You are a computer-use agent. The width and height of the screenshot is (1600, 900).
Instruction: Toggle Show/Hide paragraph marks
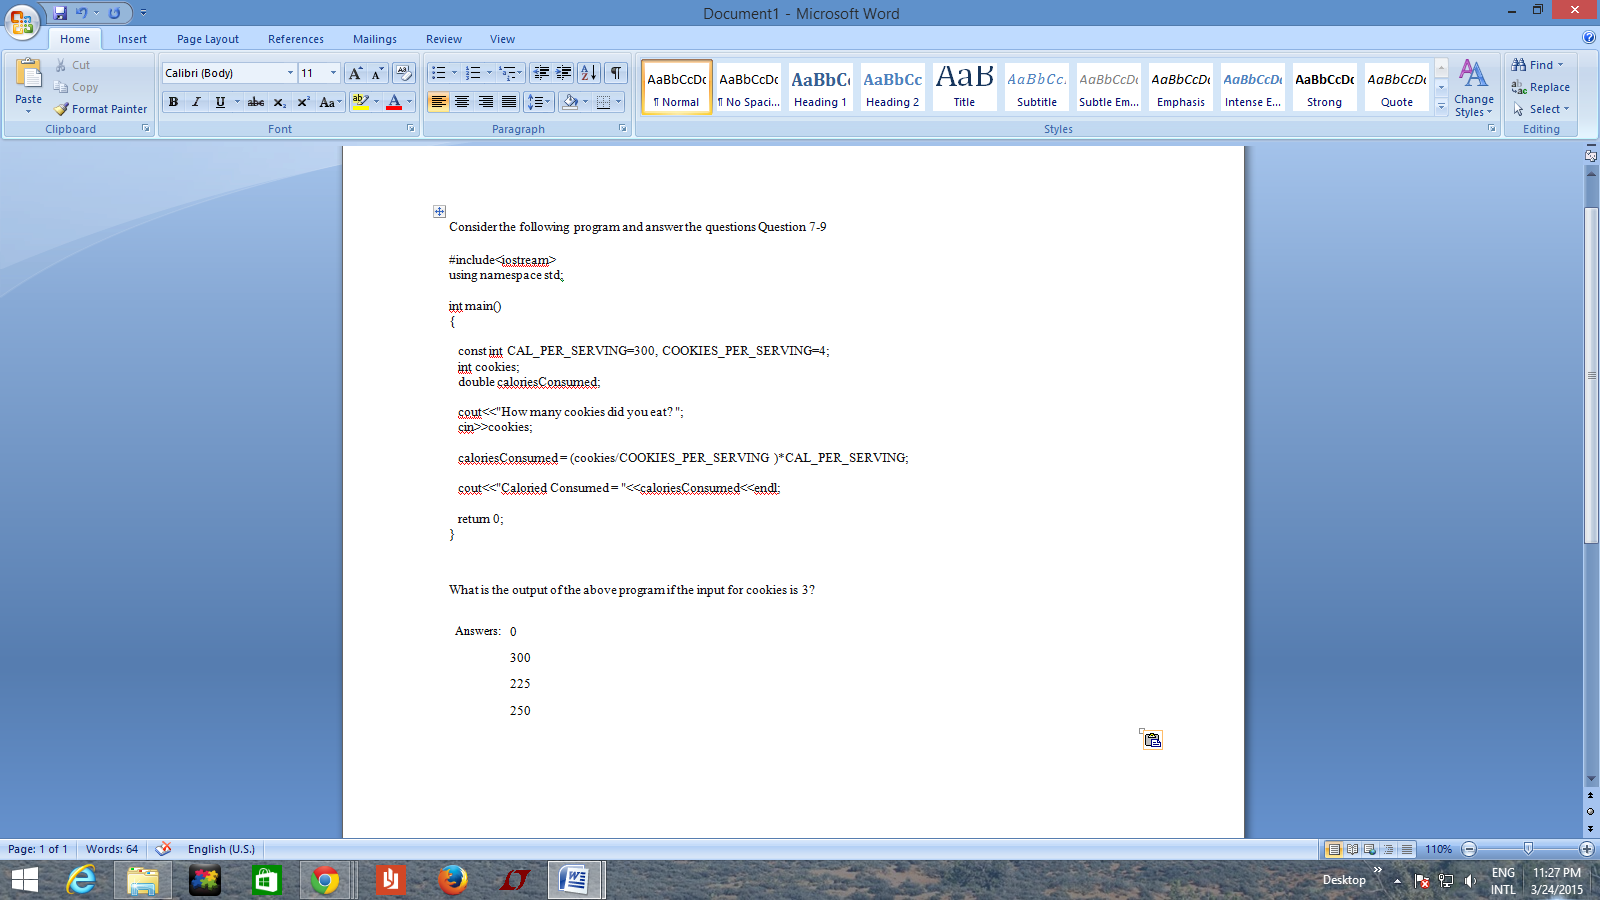coord(616,73)
